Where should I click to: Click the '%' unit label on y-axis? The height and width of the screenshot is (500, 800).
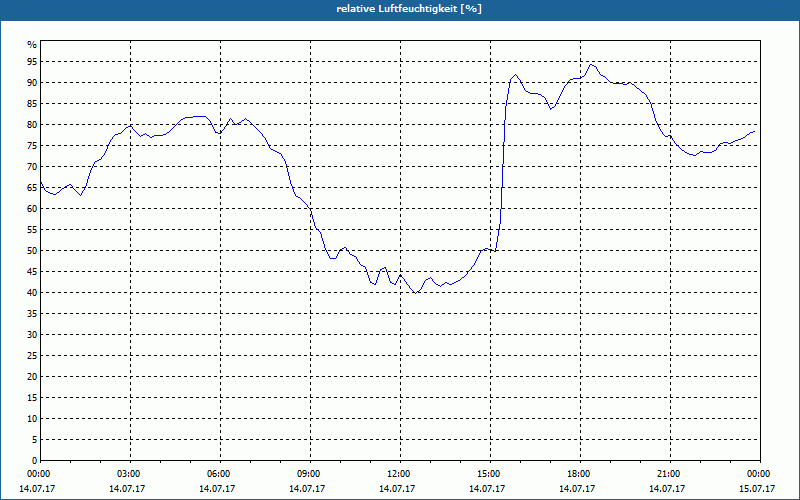pos(33,45)
